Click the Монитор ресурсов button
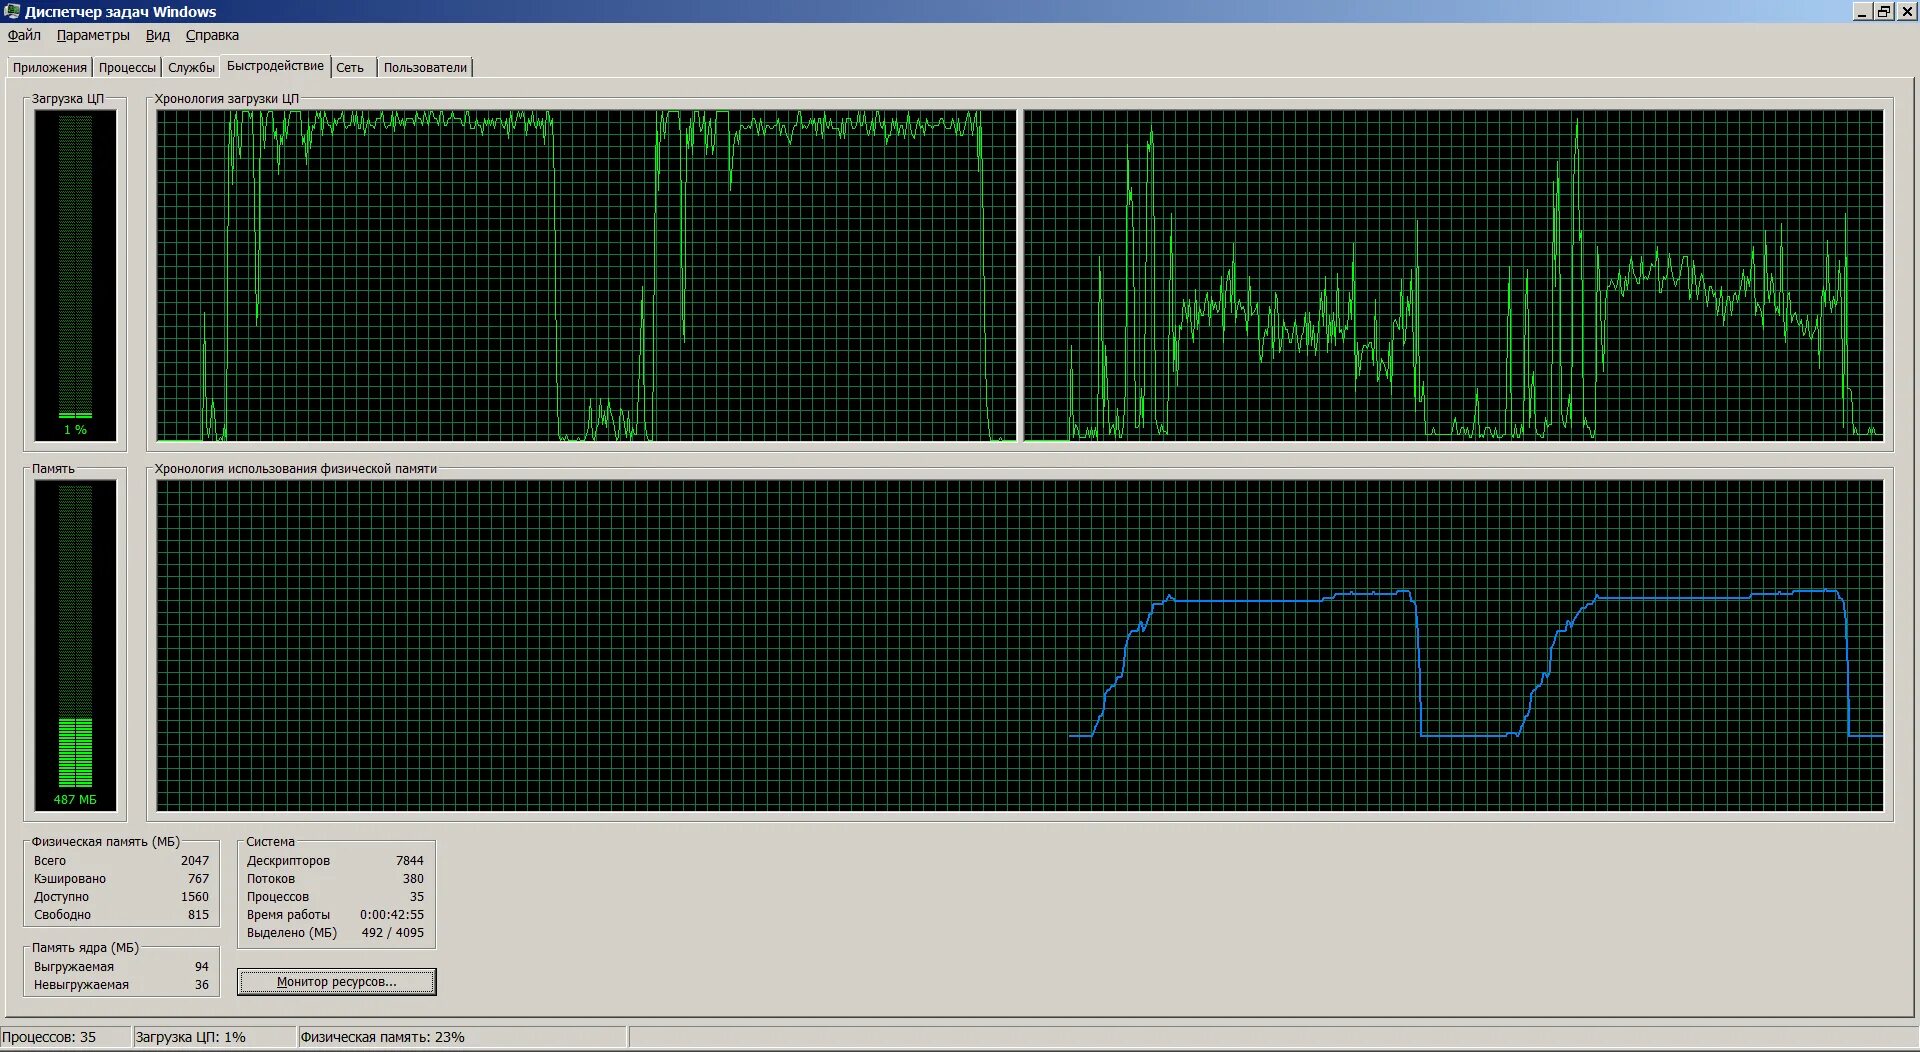 (337, 982)
